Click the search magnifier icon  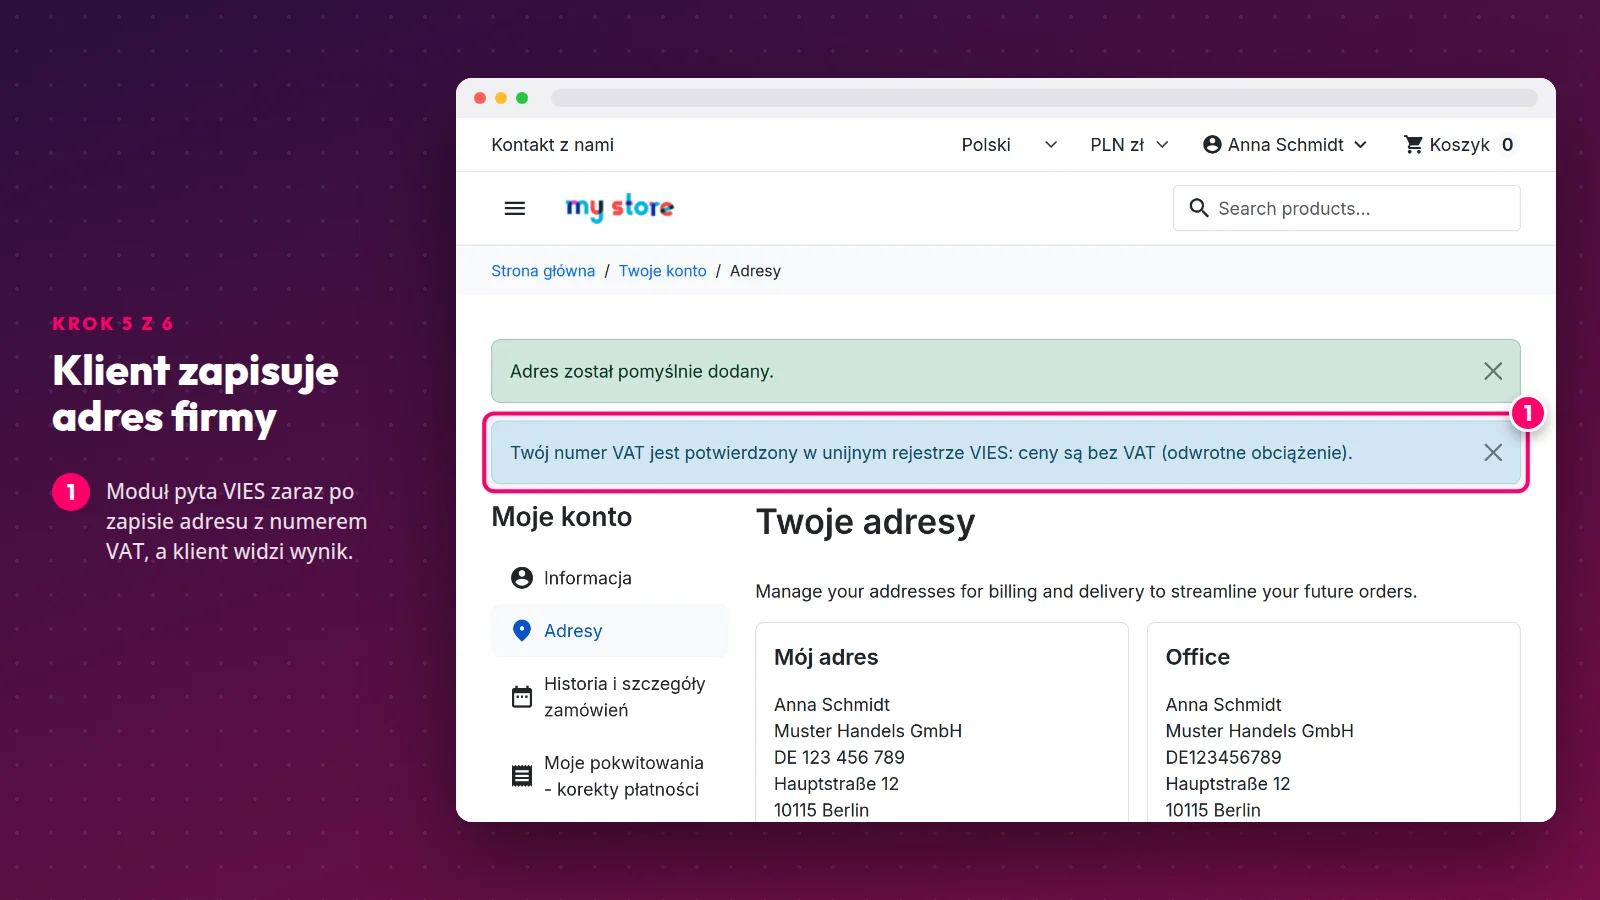(x=1199, y=208)
